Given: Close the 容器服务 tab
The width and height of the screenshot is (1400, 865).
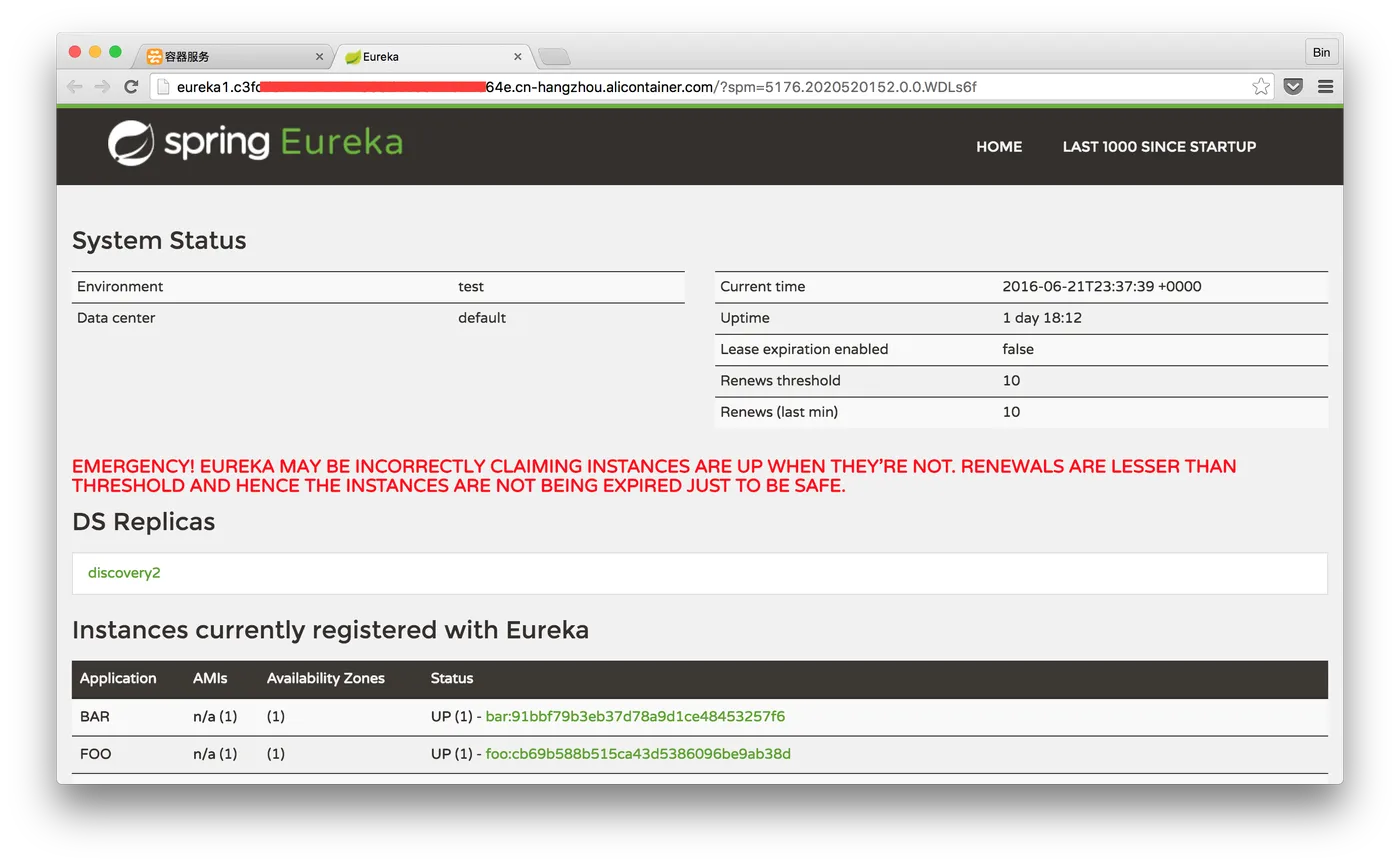Looking at the screenshot, I should pyautogui.click(x=320, y=57).
